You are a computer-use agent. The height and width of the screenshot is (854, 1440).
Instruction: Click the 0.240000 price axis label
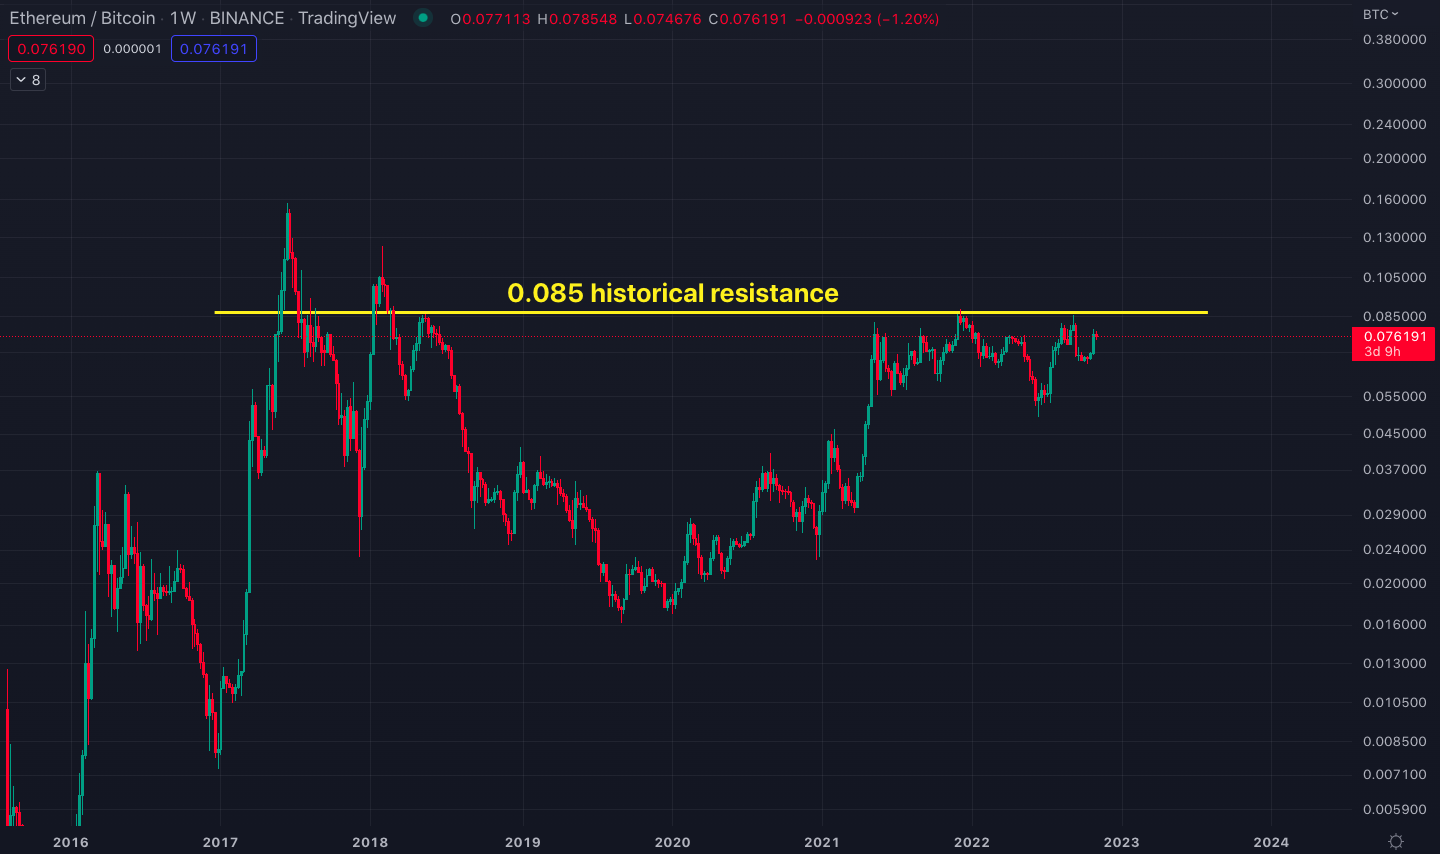(x=1394, y=125)
